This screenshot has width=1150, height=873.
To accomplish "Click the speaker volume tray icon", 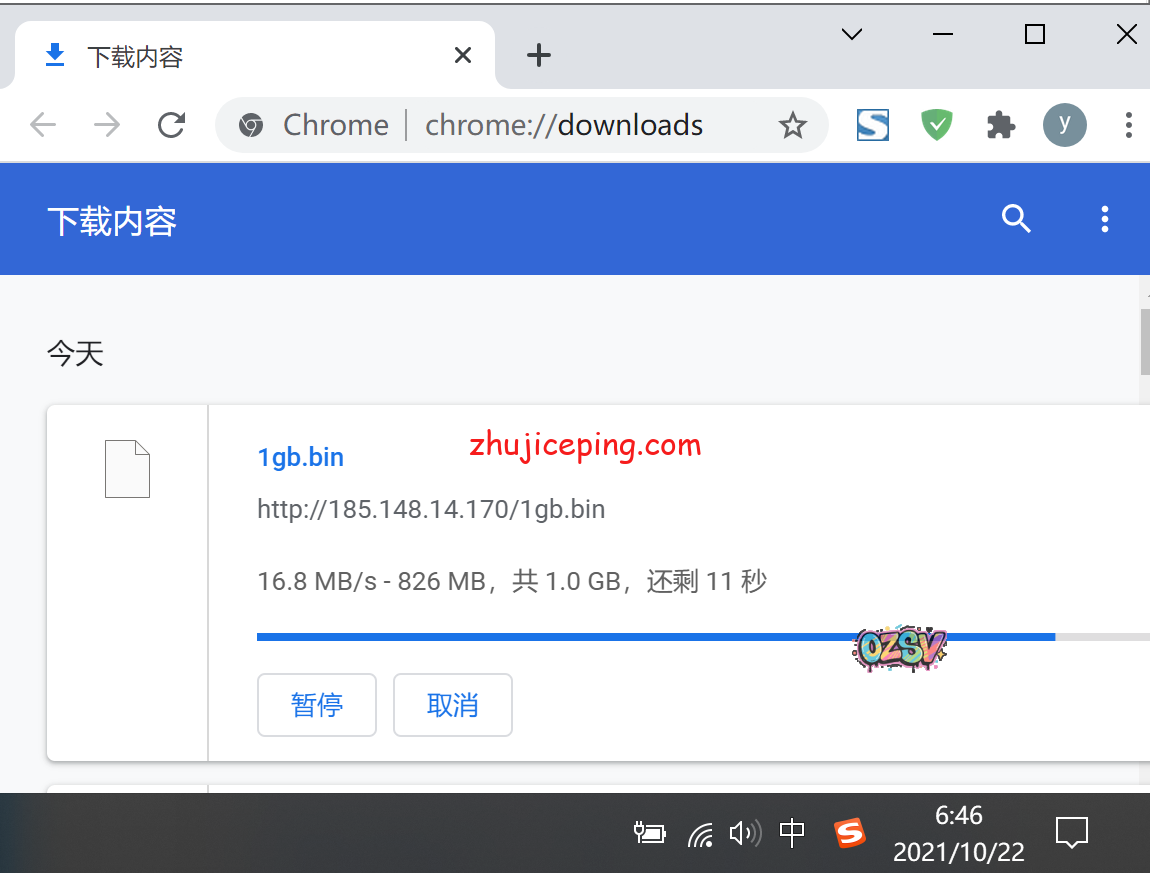I will pyautogui.click(x=744, y=832).
